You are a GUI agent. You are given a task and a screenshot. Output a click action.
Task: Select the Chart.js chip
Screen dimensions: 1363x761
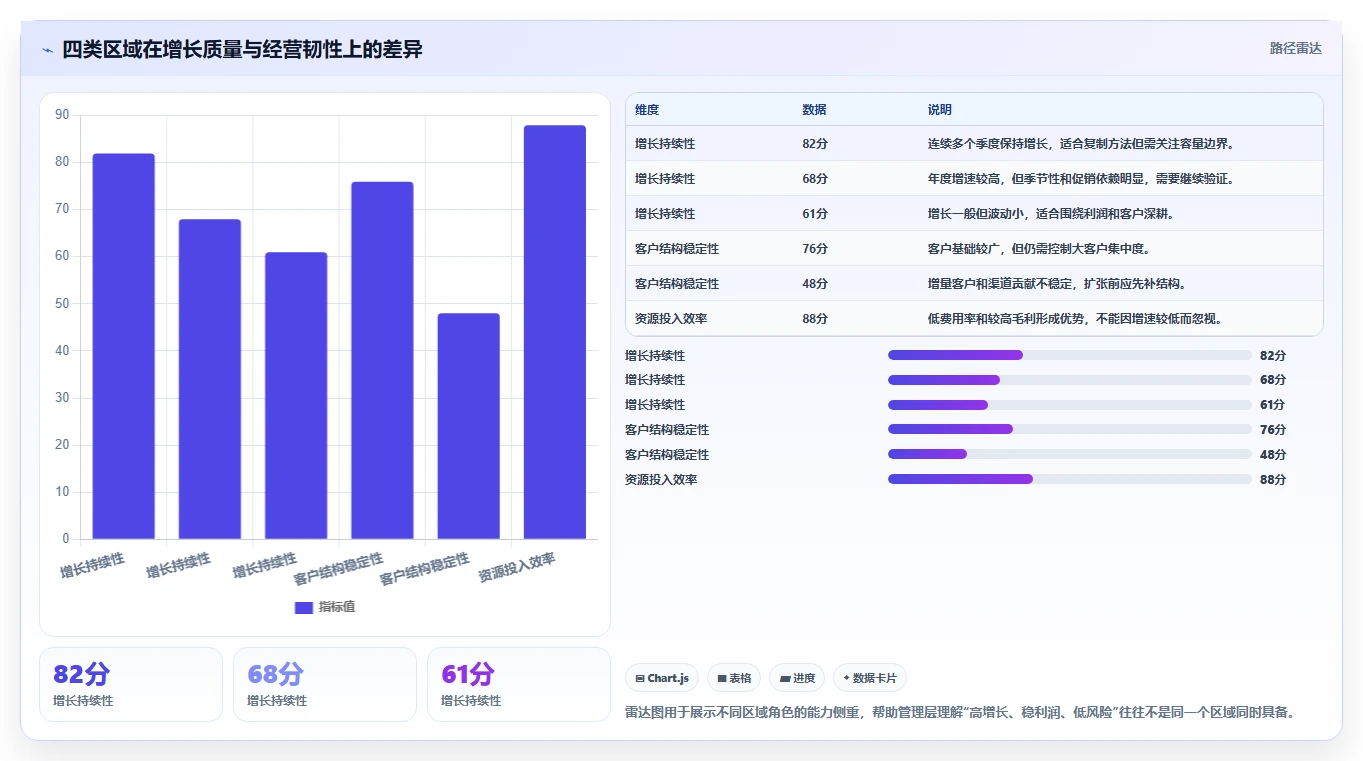[x=662, y=678]
